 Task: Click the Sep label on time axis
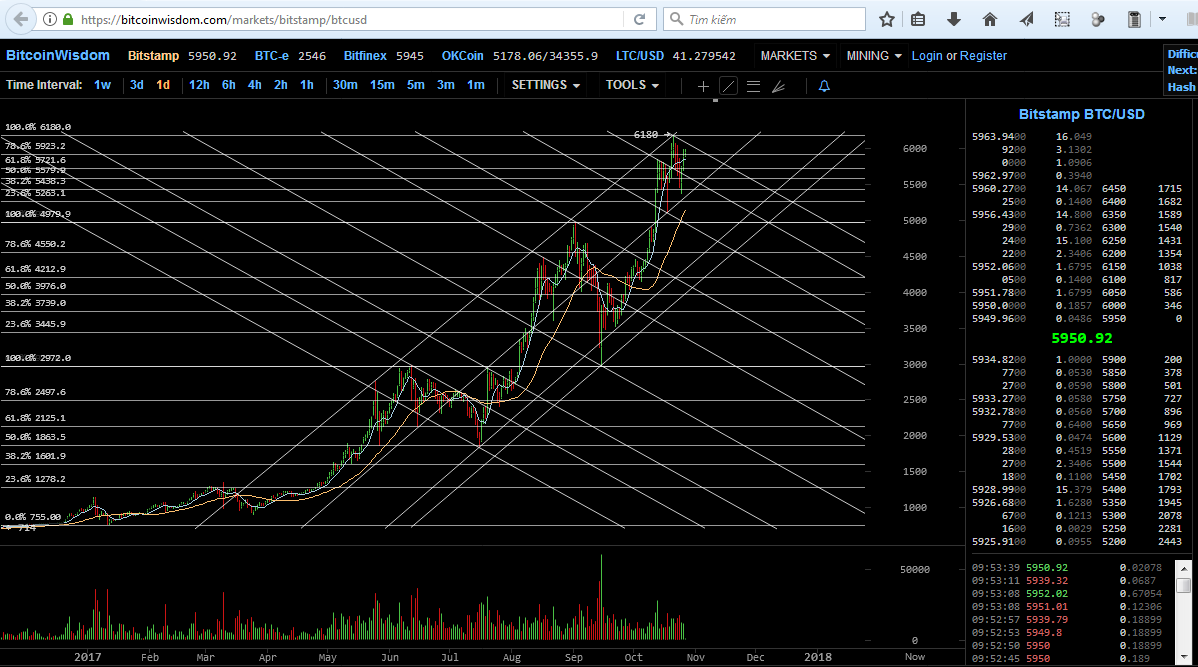click(x=573, y=657)
